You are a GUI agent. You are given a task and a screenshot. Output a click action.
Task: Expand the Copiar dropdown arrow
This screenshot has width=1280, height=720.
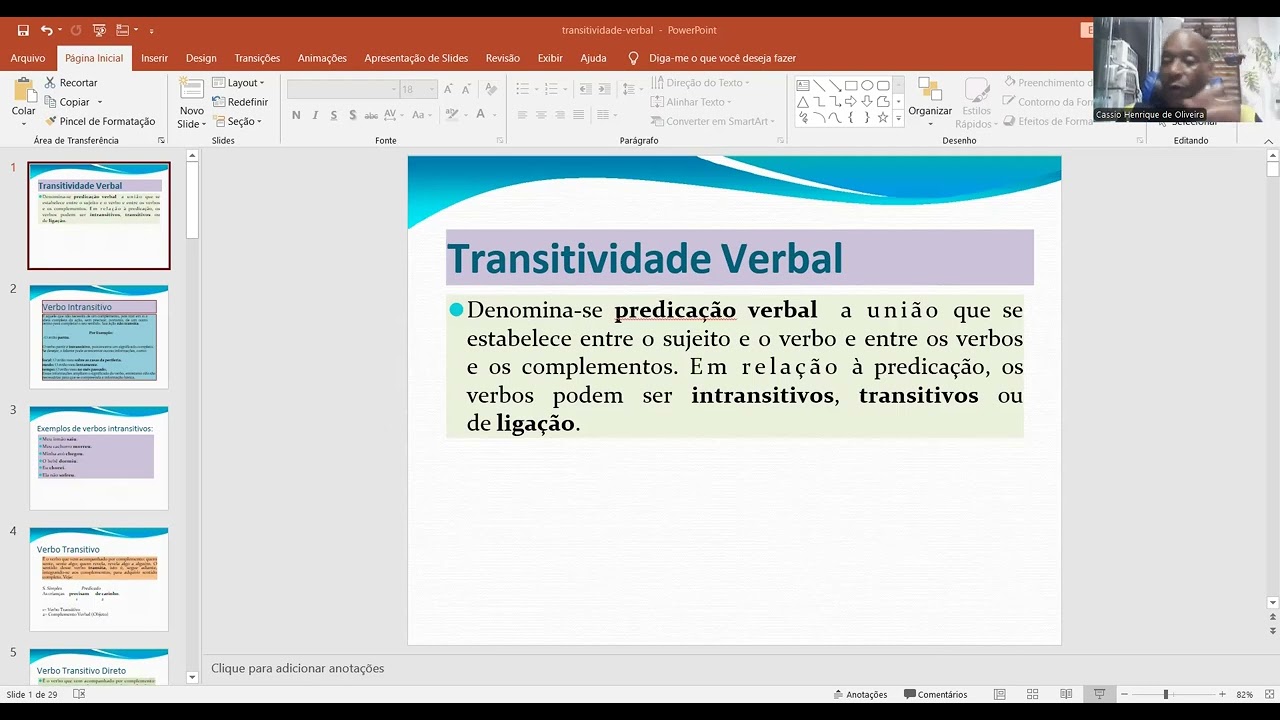pyautogui.click(x=99, y=102)
